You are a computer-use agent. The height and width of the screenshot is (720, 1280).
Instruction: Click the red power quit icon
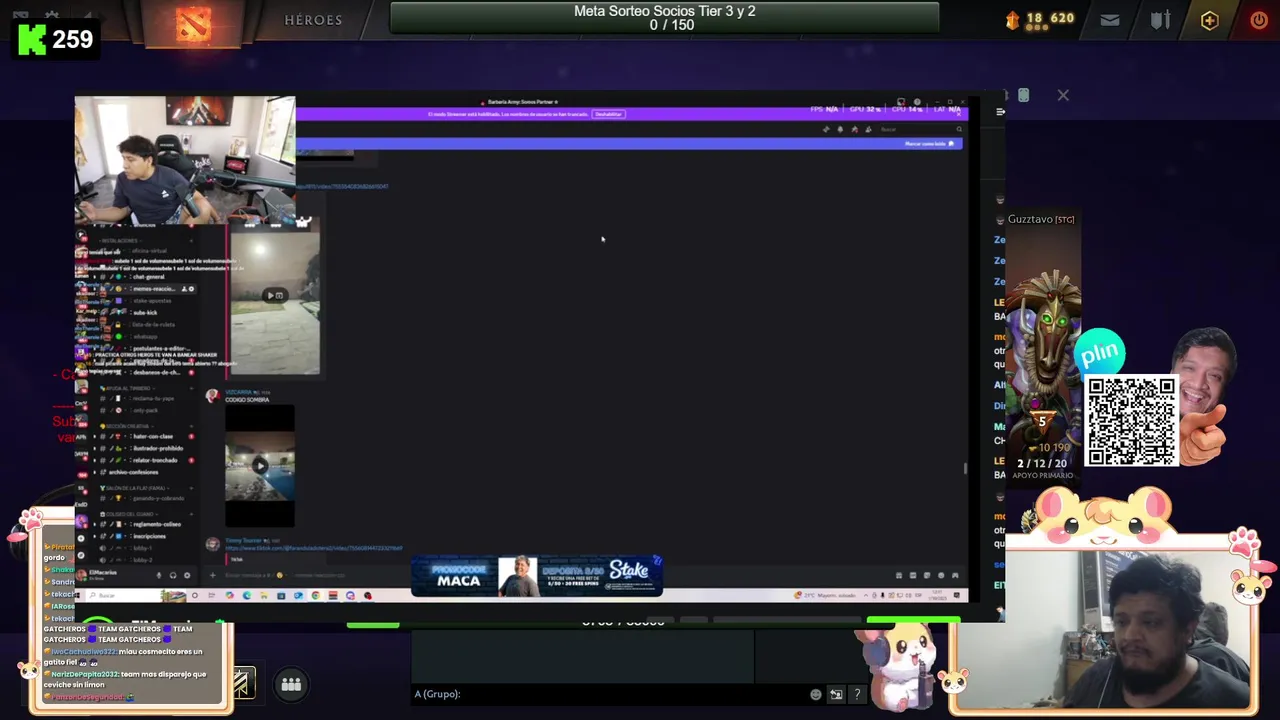[x=1258, y=20]
